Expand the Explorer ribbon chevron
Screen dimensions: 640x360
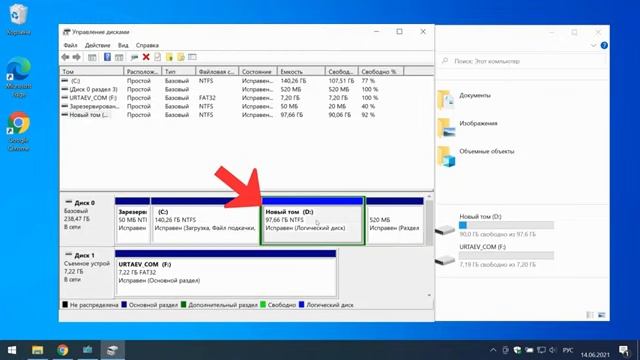[x=593, y=45]
